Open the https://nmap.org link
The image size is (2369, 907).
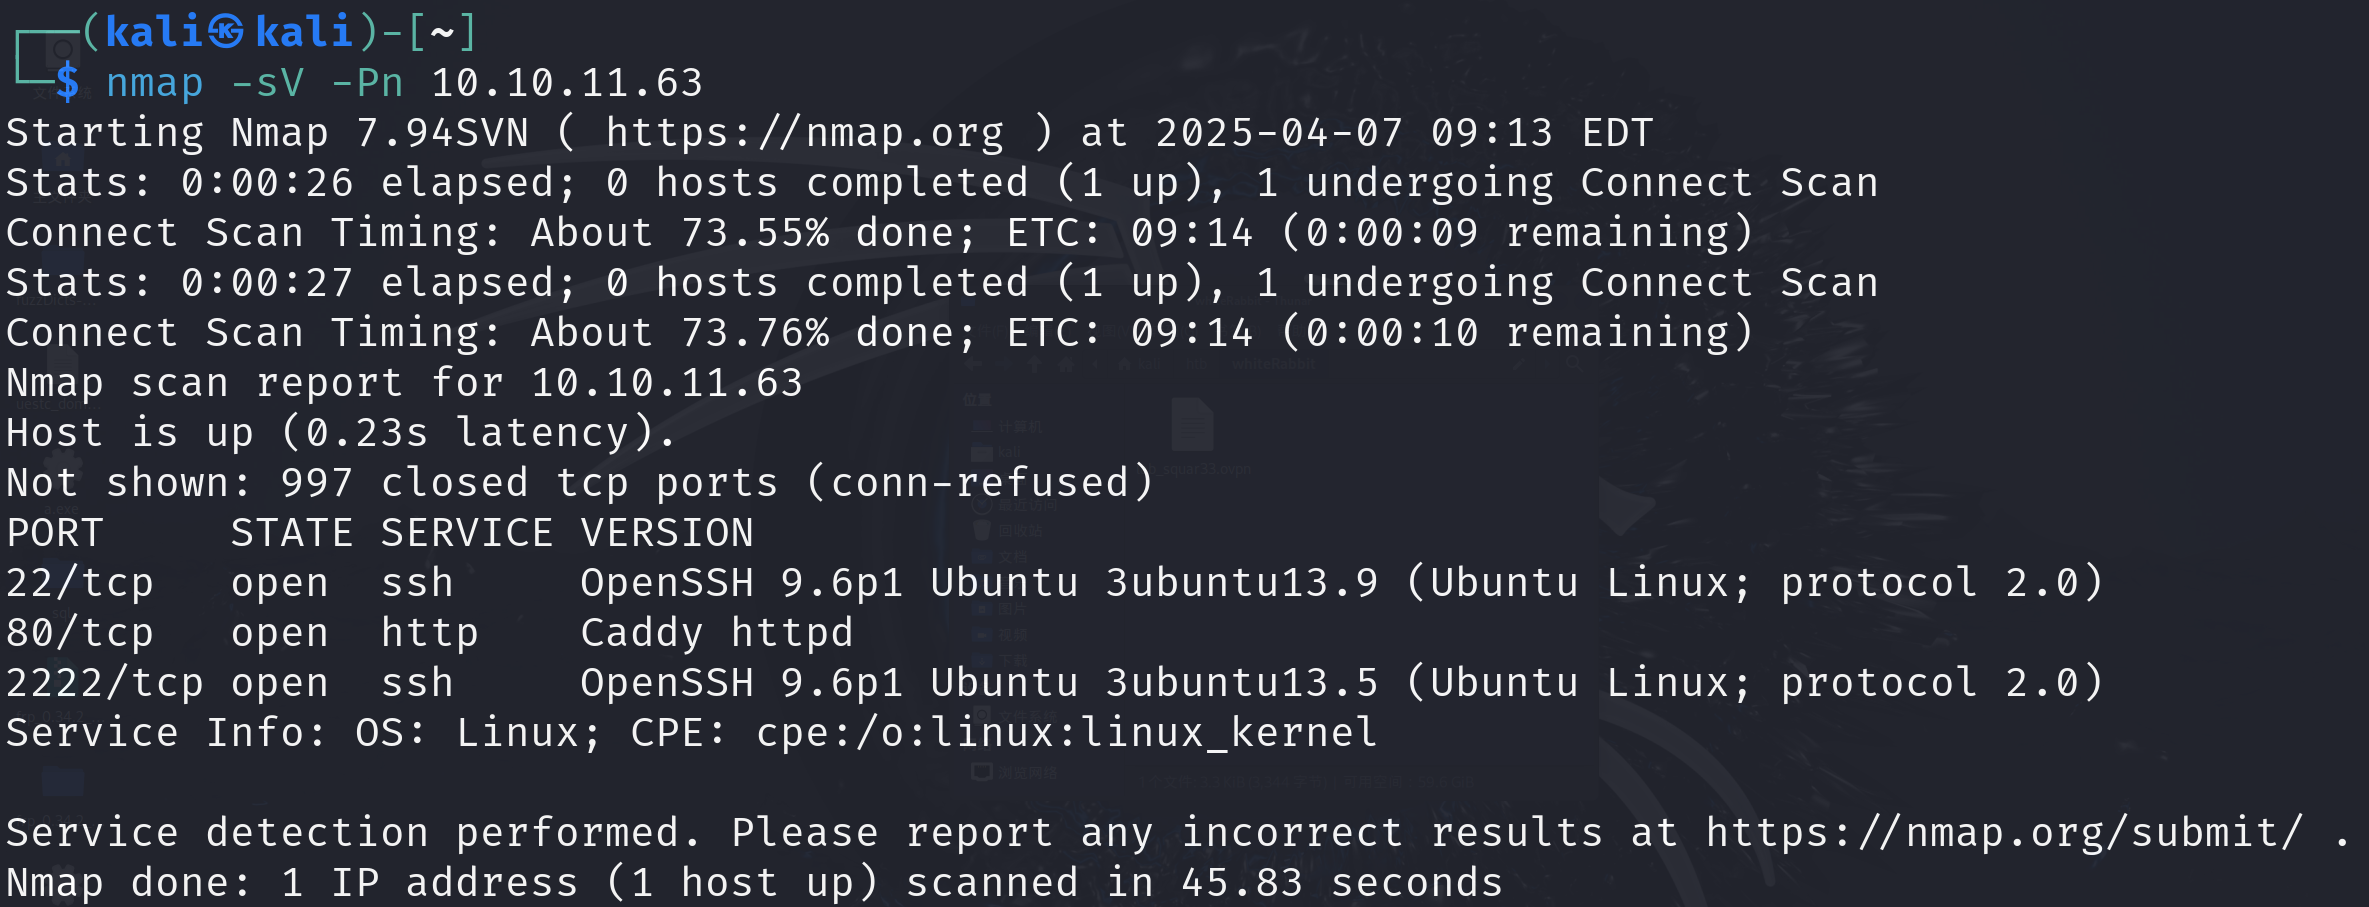pos(805,133)
